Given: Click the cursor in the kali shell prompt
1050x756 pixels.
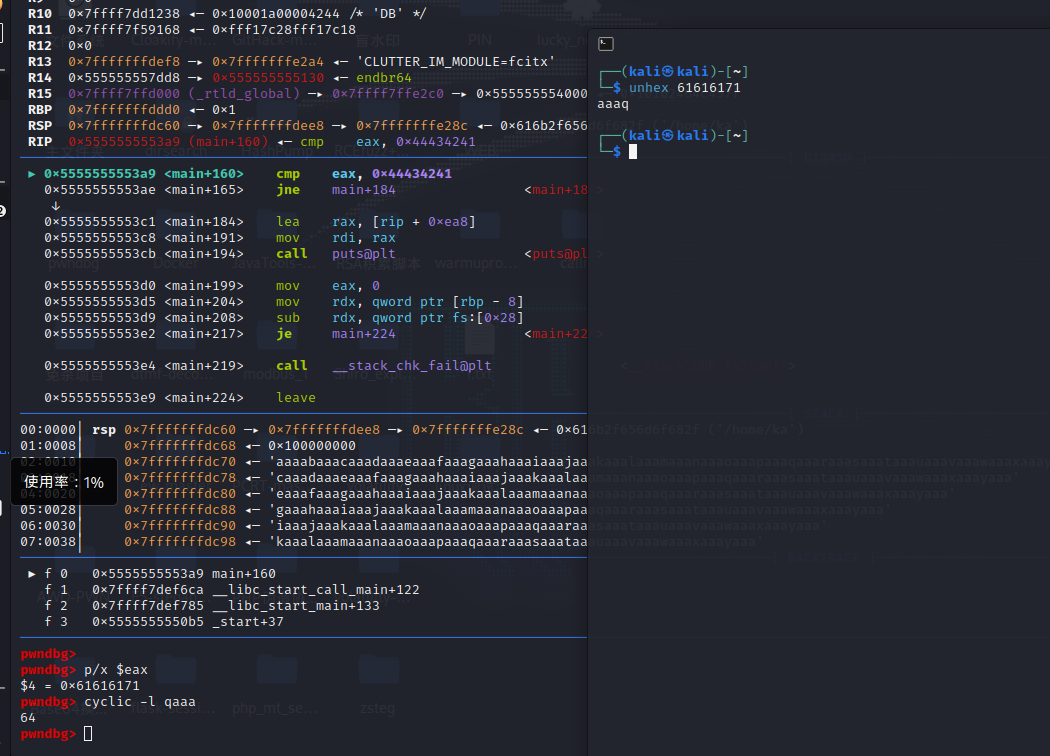Looking at the screenshot, I should pos(633,152).
